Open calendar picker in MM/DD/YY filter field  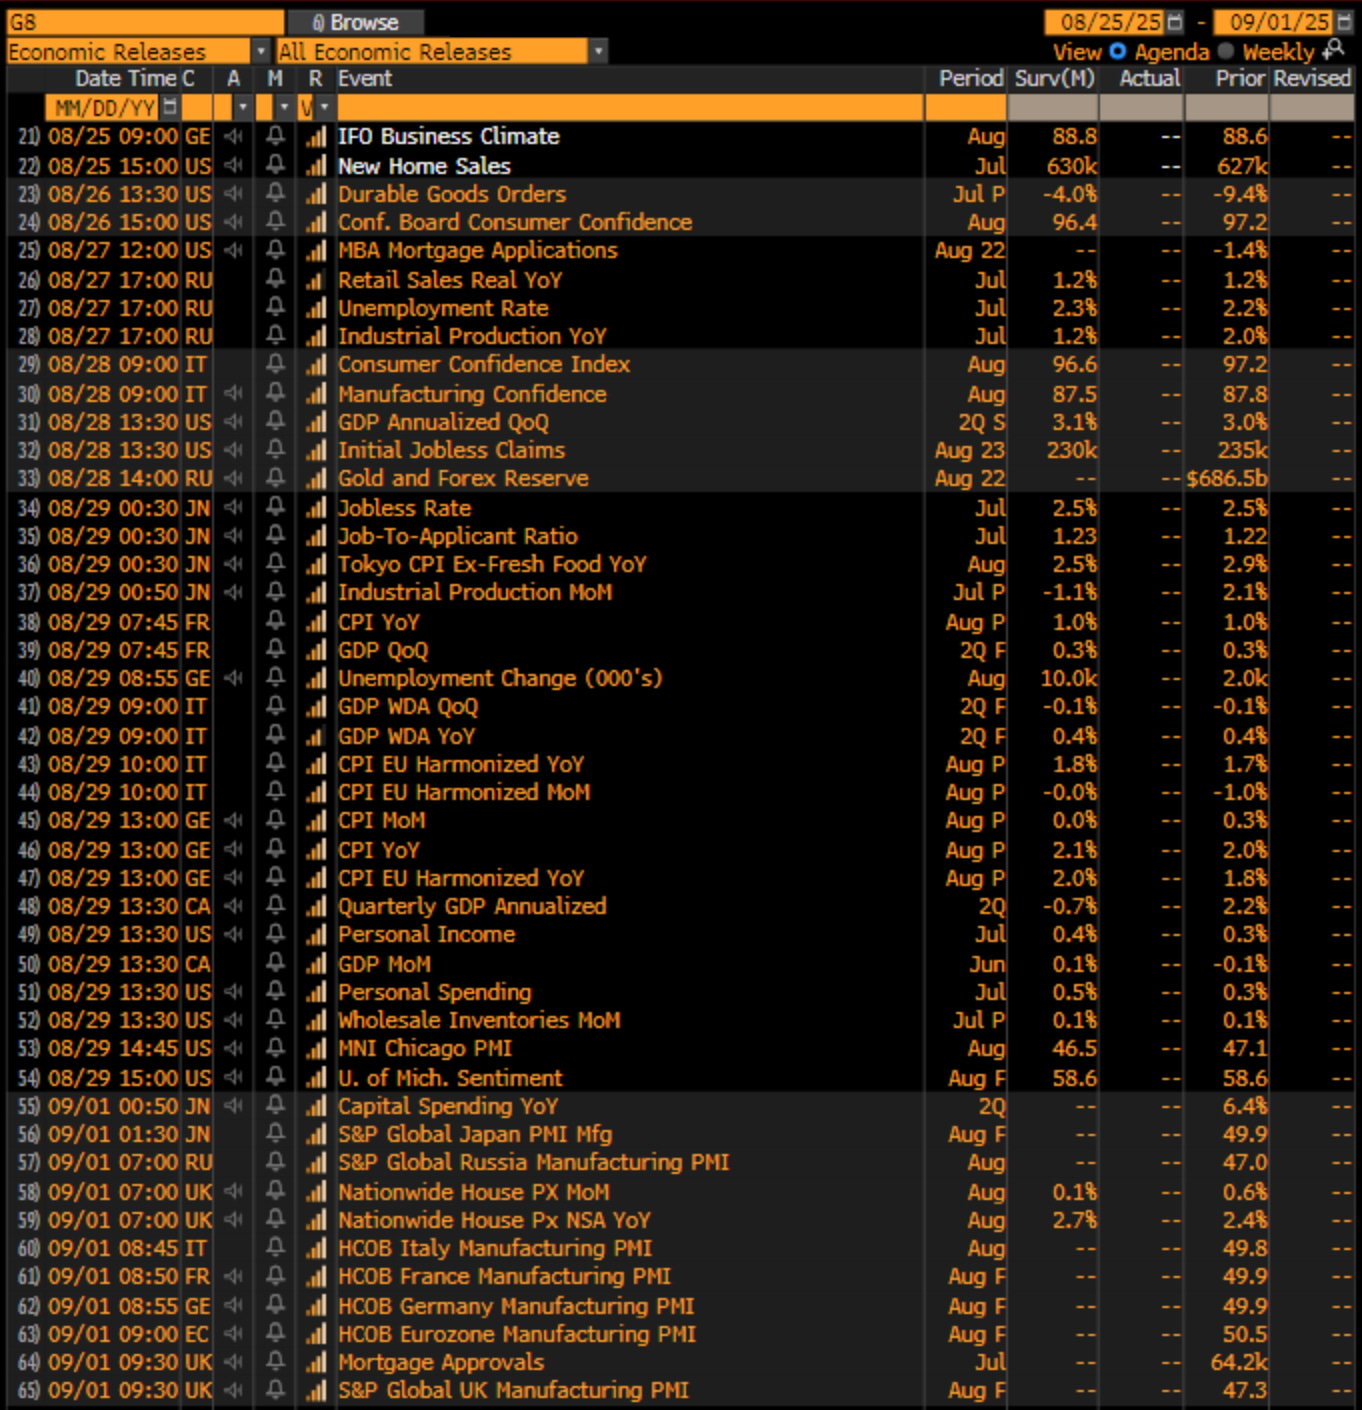[170, 106]
